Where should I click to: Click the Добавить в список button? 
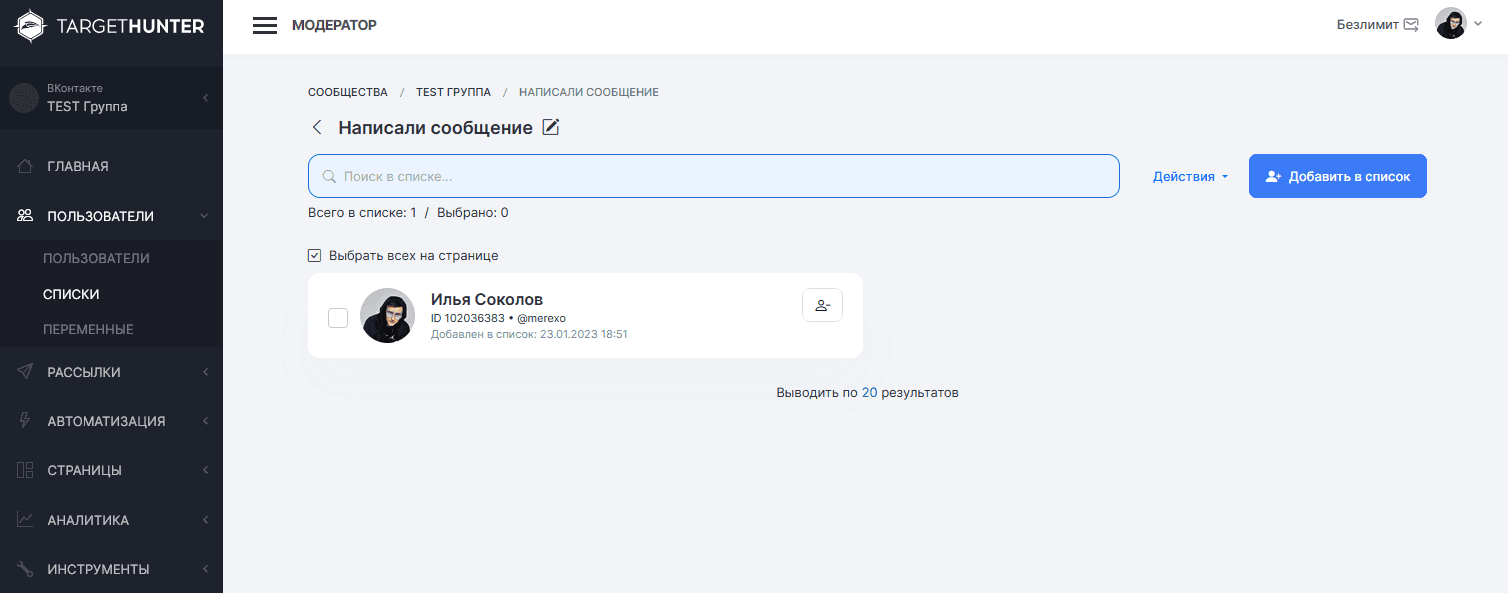coord(1337,176)
